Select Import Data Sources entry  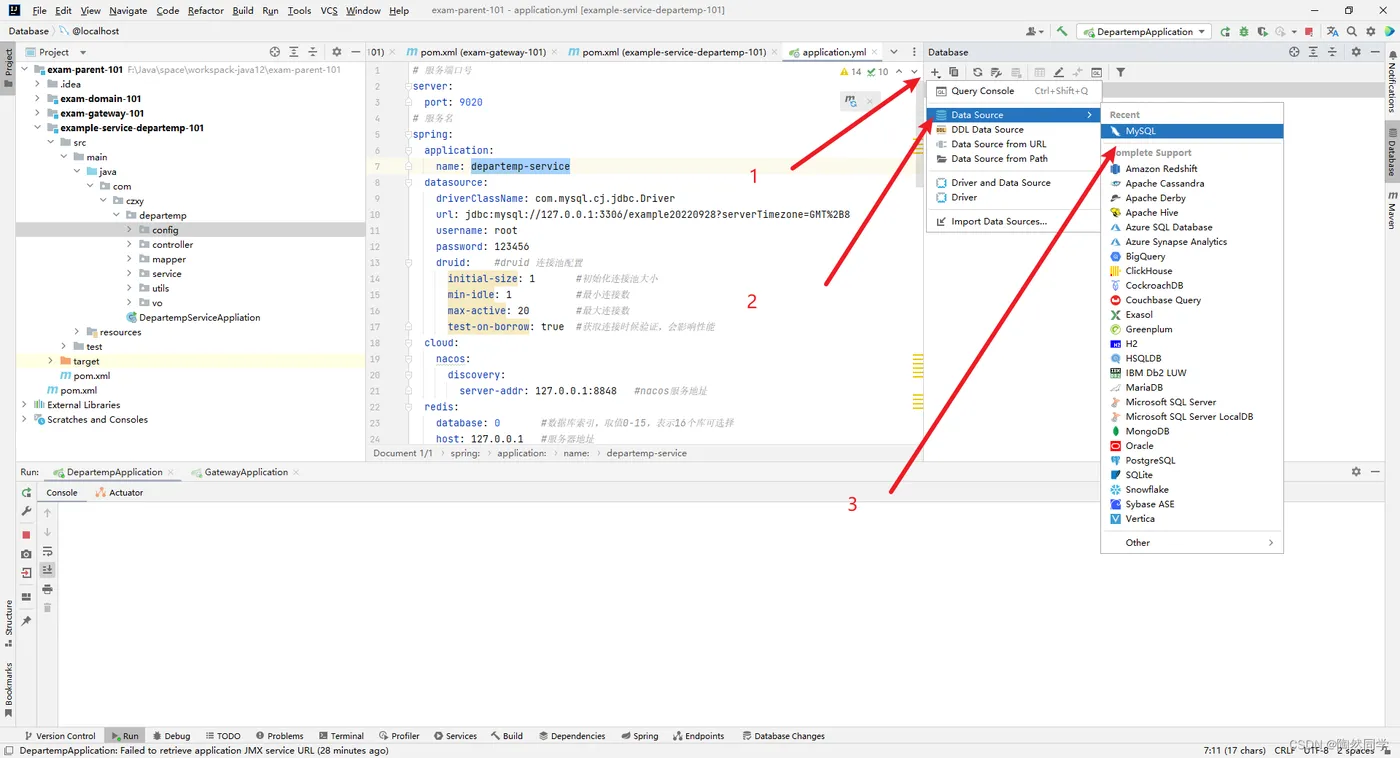coord(1013,221)
